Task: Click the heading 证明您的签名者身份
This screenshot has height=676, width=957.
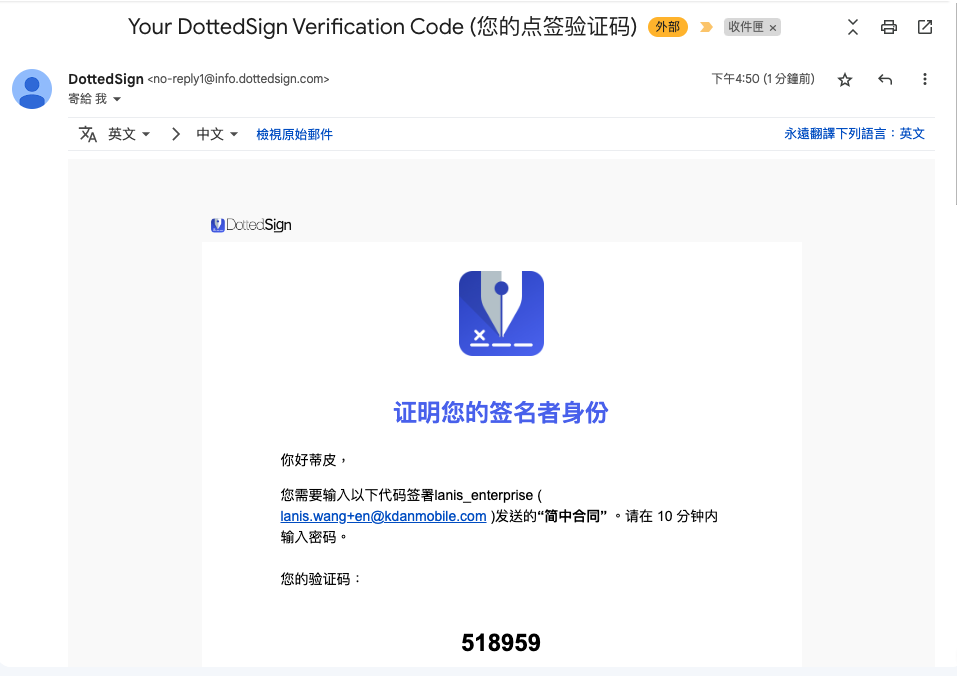Action: coord(501,412)
